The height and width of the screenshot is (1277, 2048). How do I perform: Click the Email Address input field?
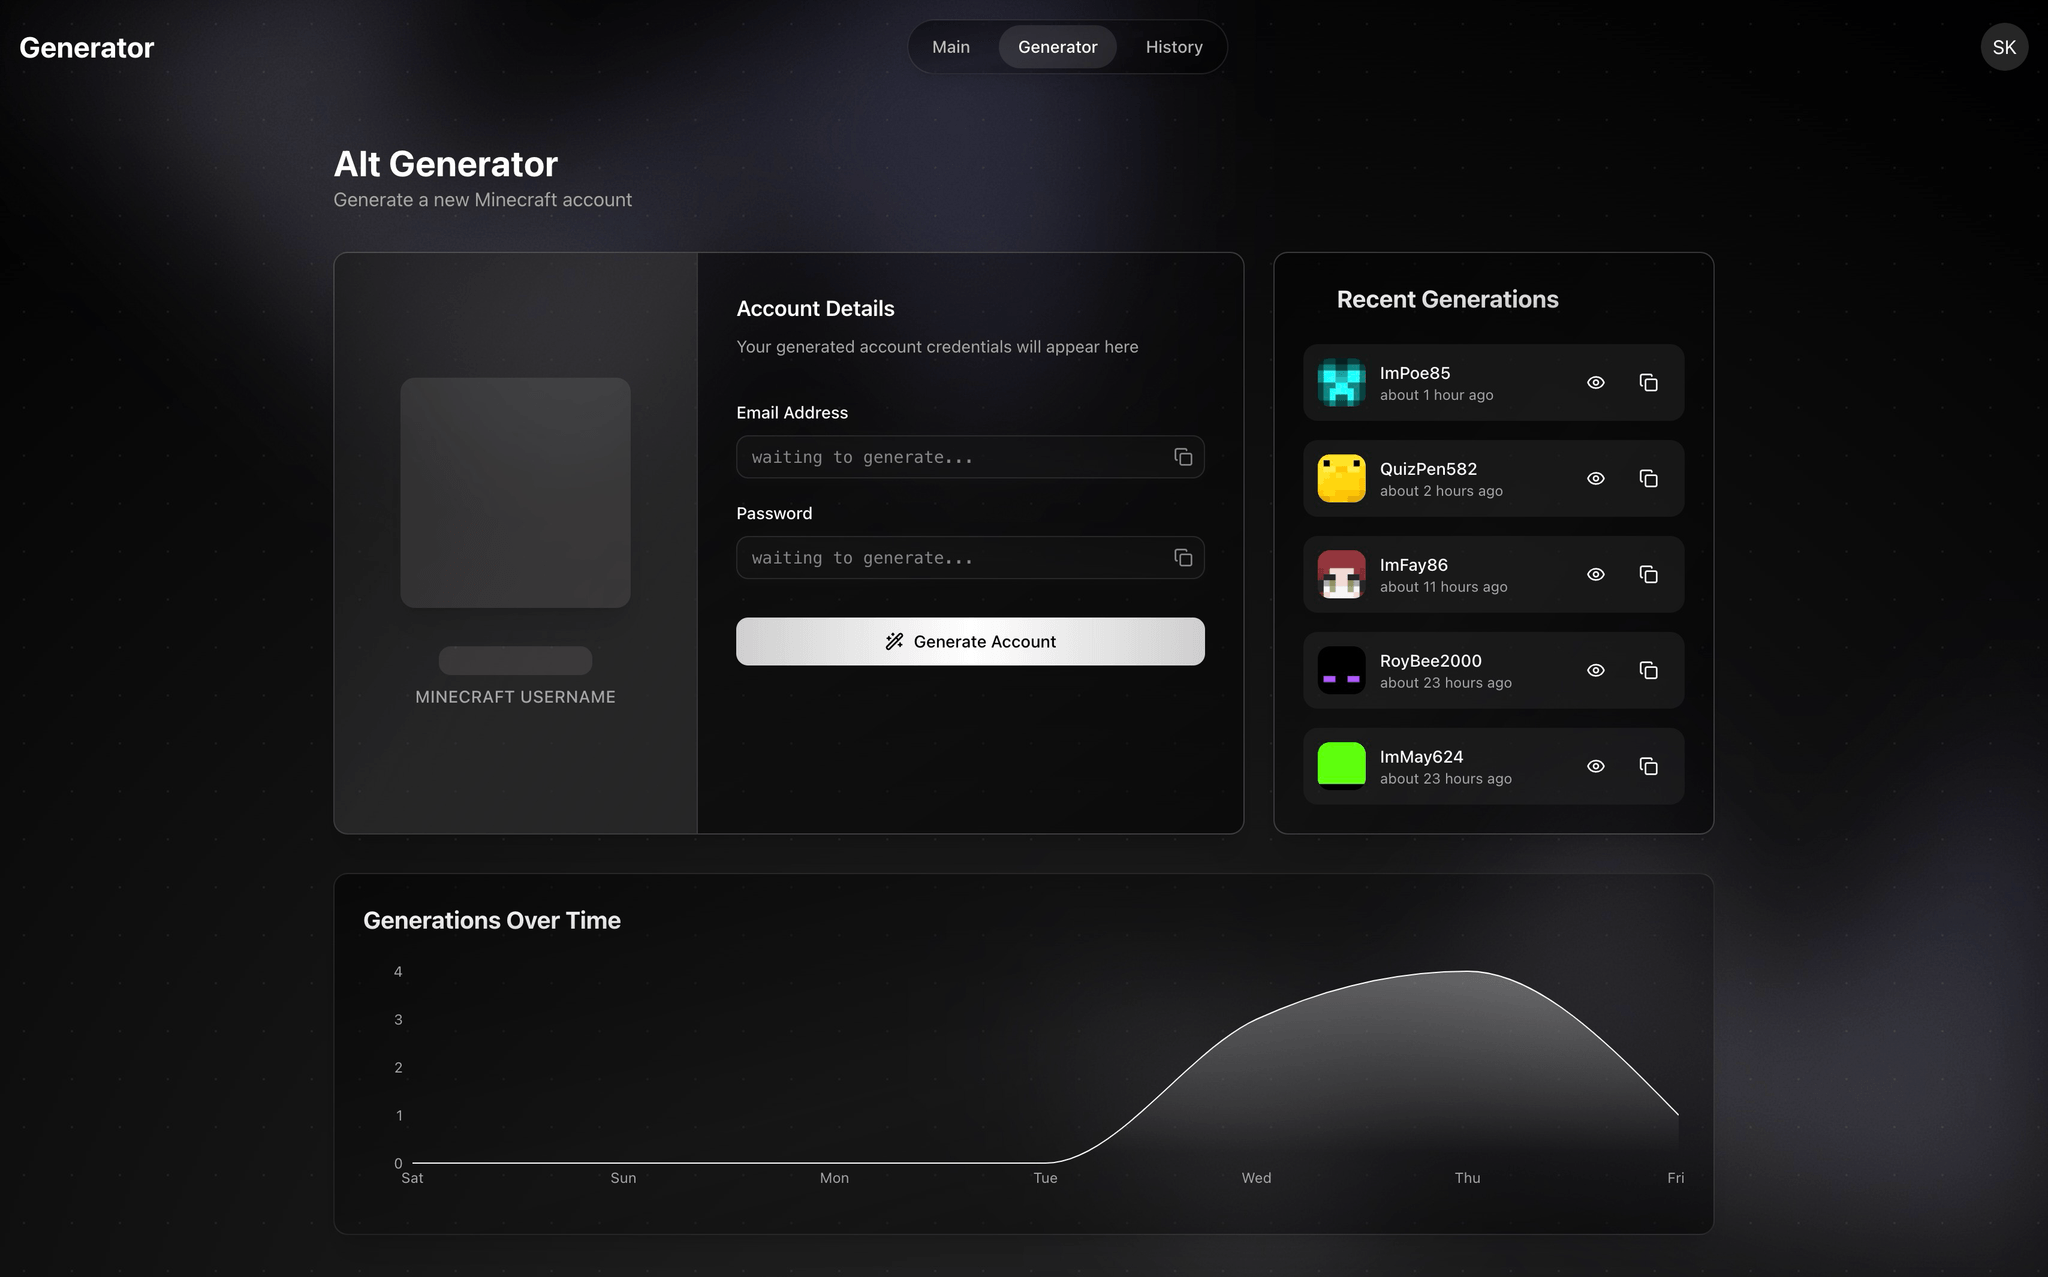pos(970,456)
